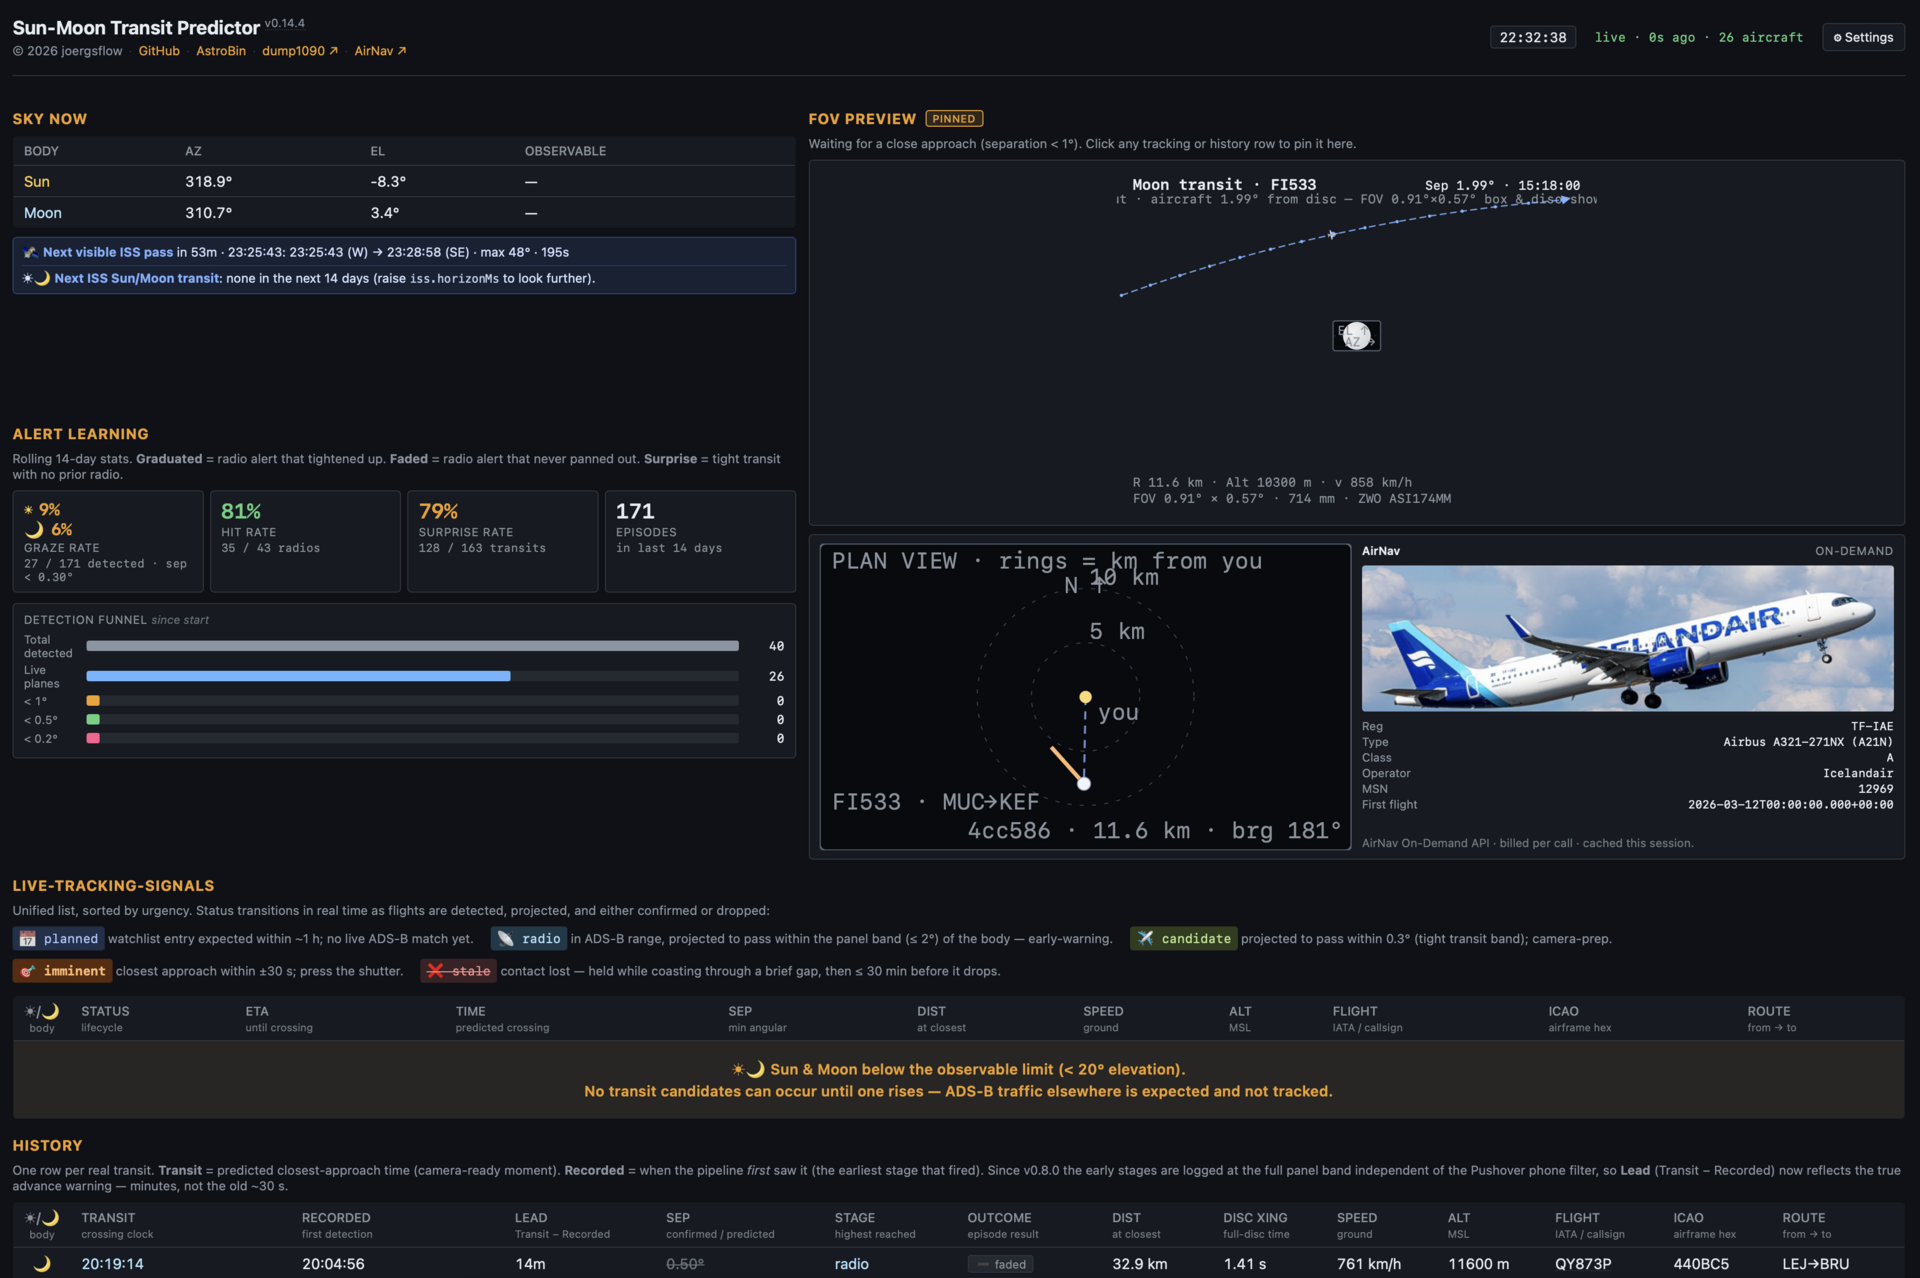
Task: Click the Icelandair aircraft photo
Action: pos(1627,638)
